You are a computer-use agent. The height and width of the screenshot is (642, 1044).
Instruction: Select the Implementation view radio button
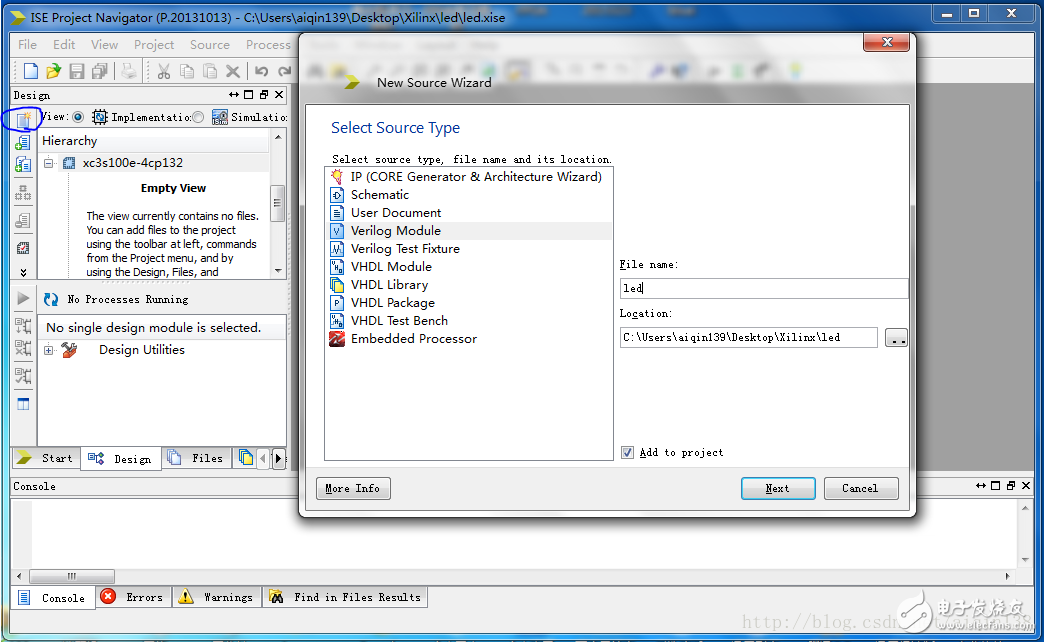(79, 117)
